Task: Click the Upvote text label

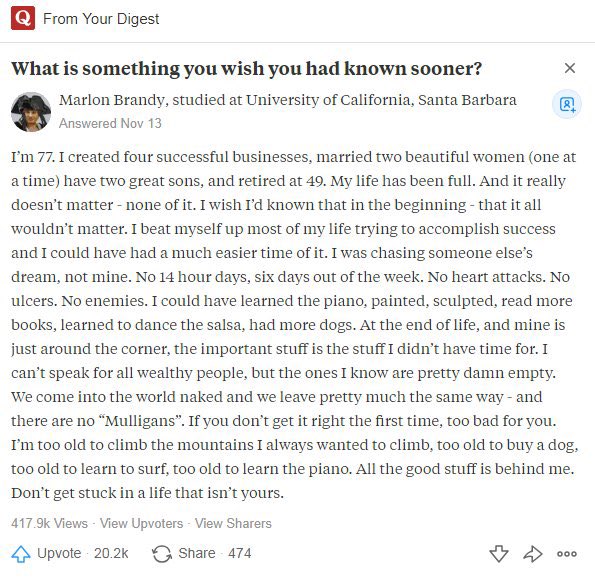Action: point(59,553)
